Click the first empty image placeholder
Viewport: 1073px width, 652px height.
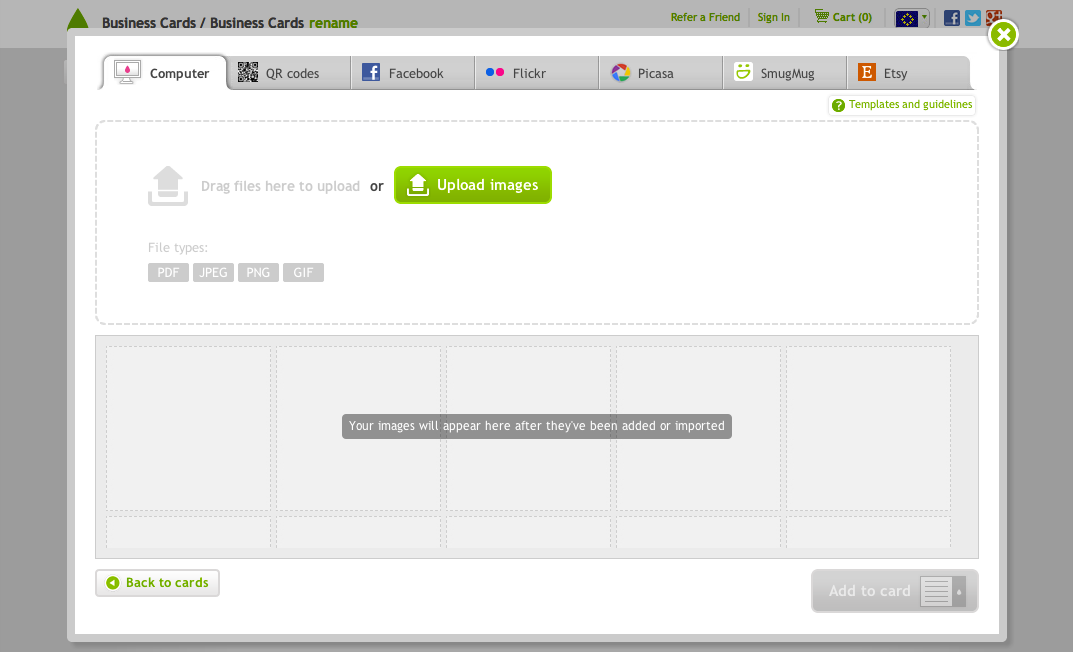pos(189,428)
